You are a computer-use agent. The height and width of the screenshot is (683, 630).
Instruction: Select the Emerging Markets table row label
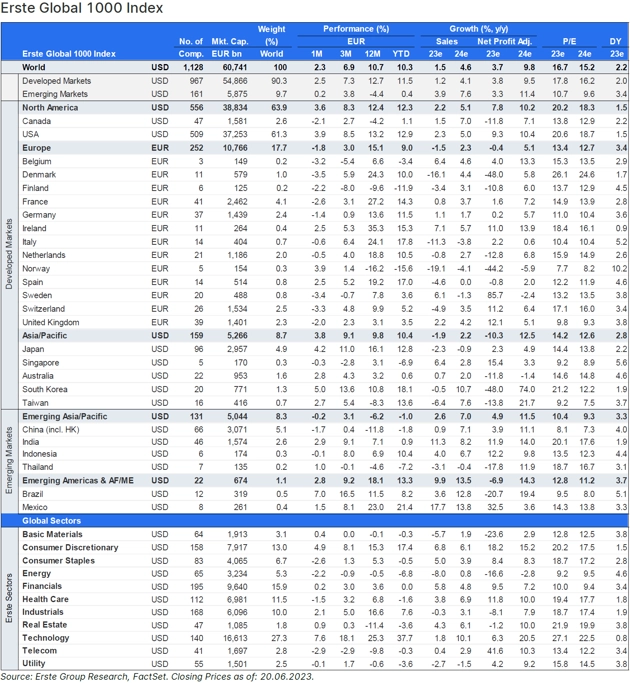click(55, 94)
